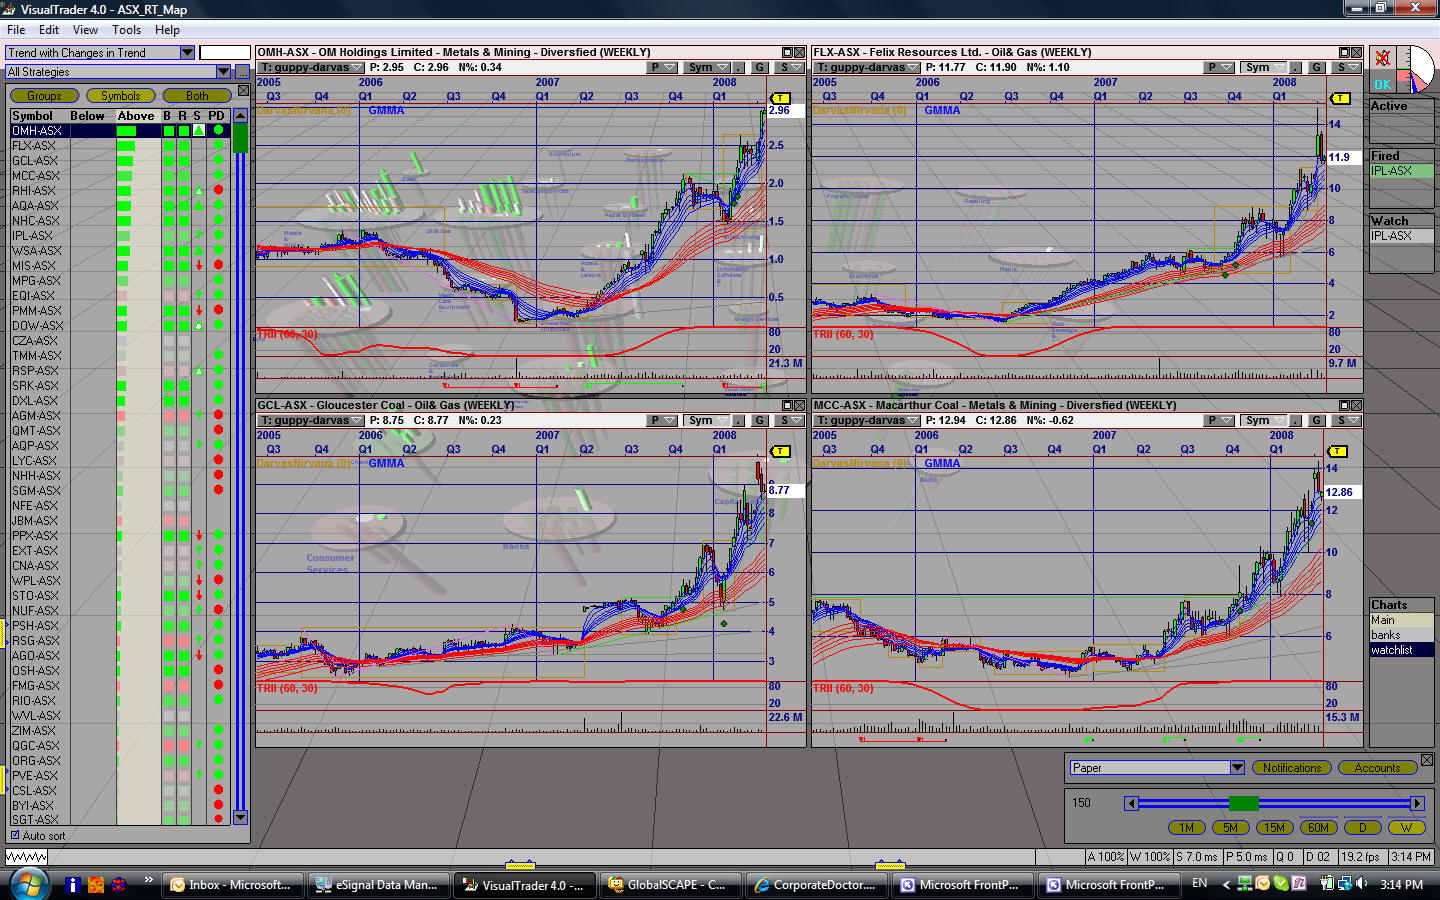Select the Main chart layout
This screenshot has height=900, width=1440.
click(x=1400, y=620)
